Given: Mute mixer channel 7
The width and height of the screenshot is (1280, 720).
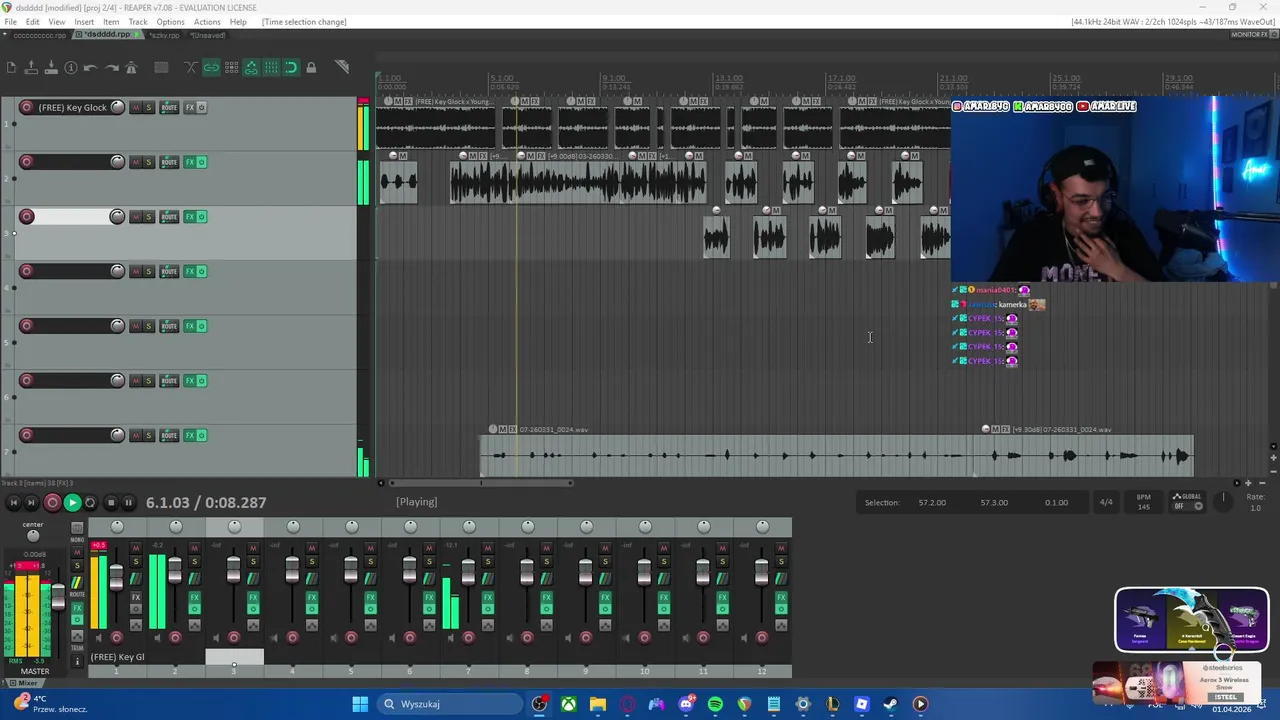Looking at the screenshot, I should tap(487, 548).
